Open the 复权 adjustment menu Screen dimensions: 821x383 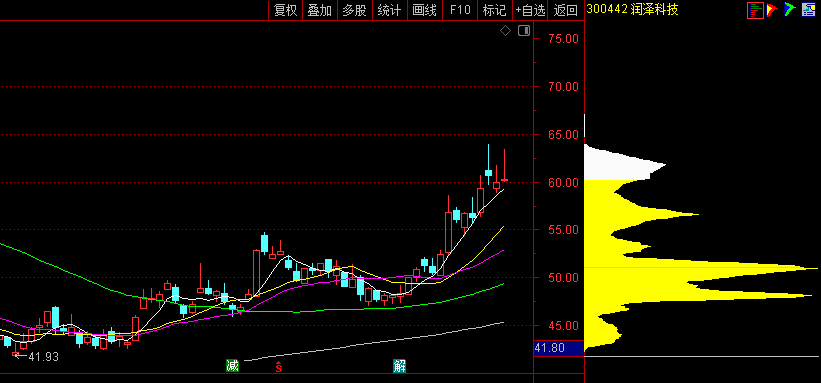[285, 10]
